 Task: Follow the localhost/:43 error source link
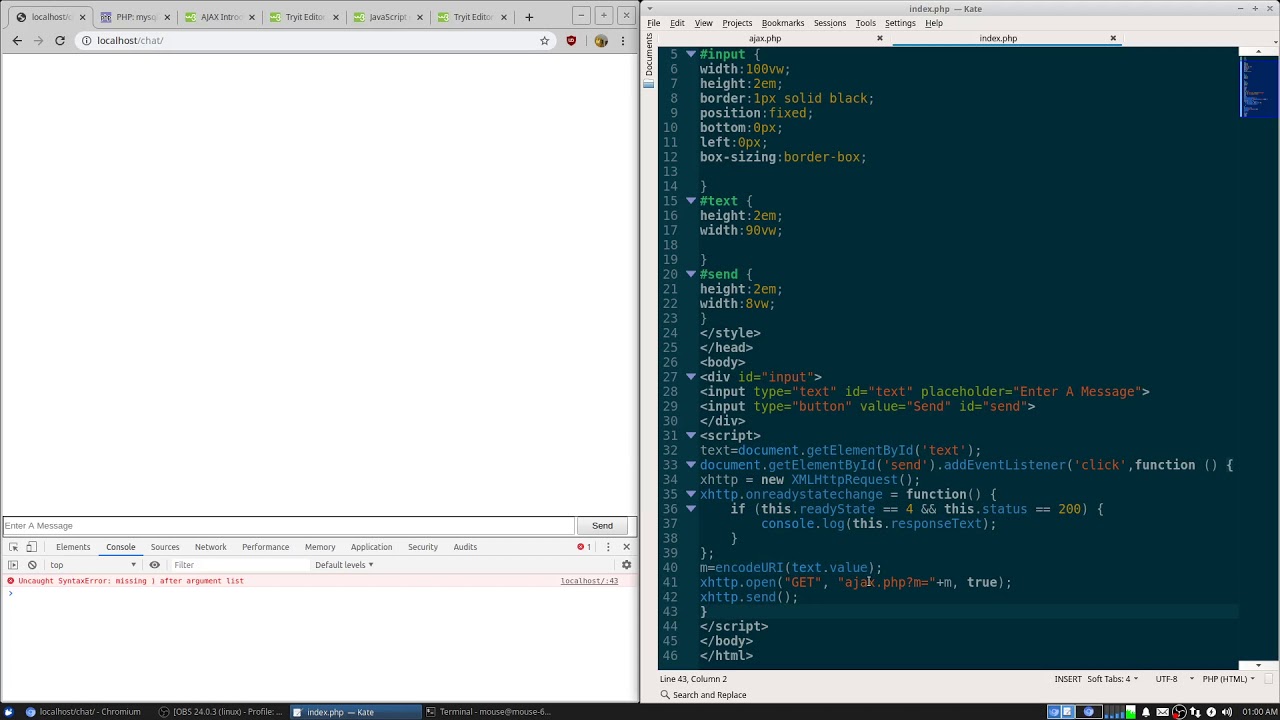(x=589, y=581)
